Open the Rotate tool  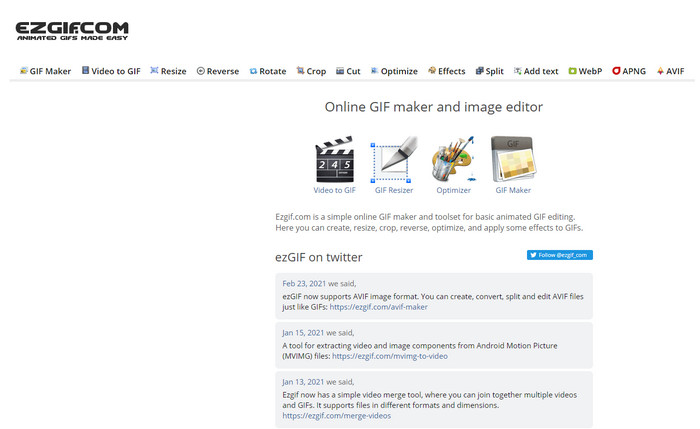pyautogui.click(x=268, y=71)
